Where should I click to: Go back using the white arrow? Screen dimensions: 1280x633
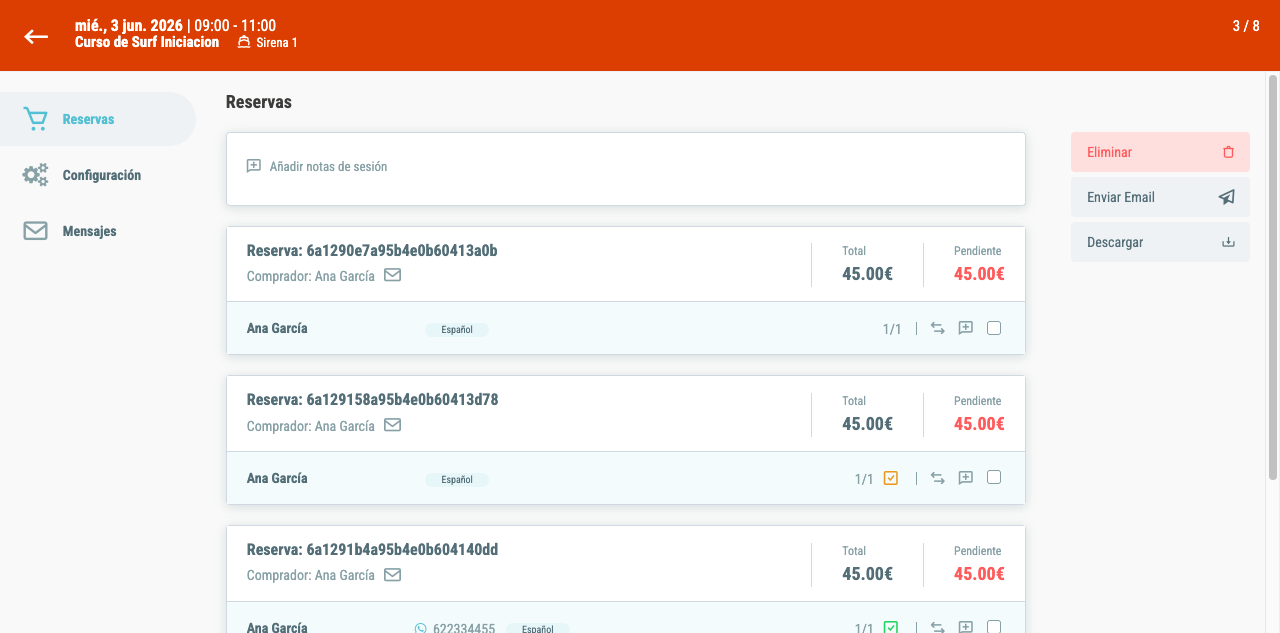coord(36,36)
